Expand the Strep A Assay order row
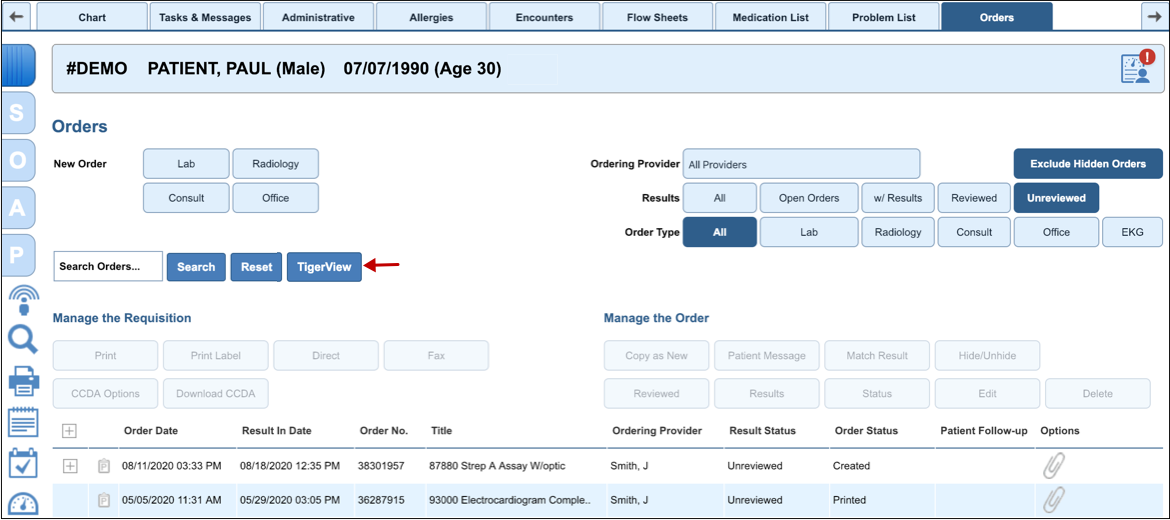 click(69, 466)
